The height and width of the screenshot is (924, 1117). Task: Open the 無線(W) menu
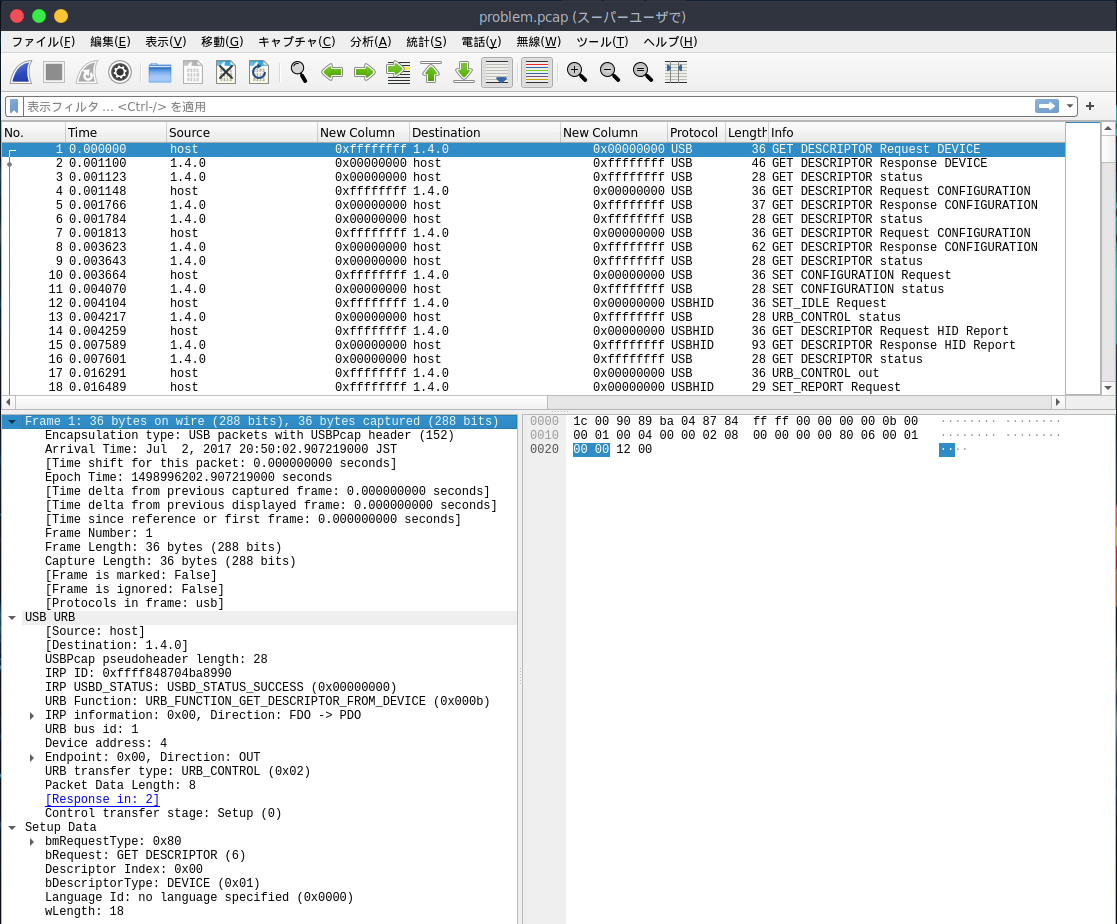pyautogui.click(x=539, y=41)
